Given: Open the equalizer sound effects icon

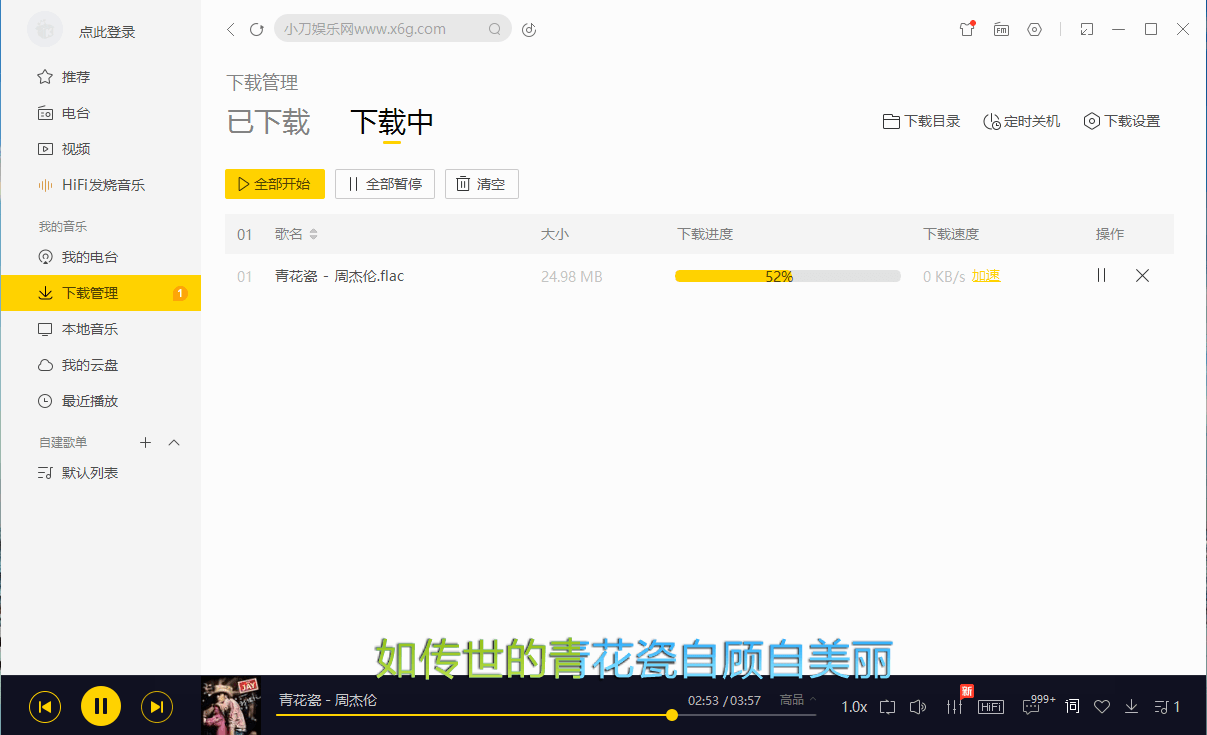Looking at the screenshot, I should tap(954, 706).
